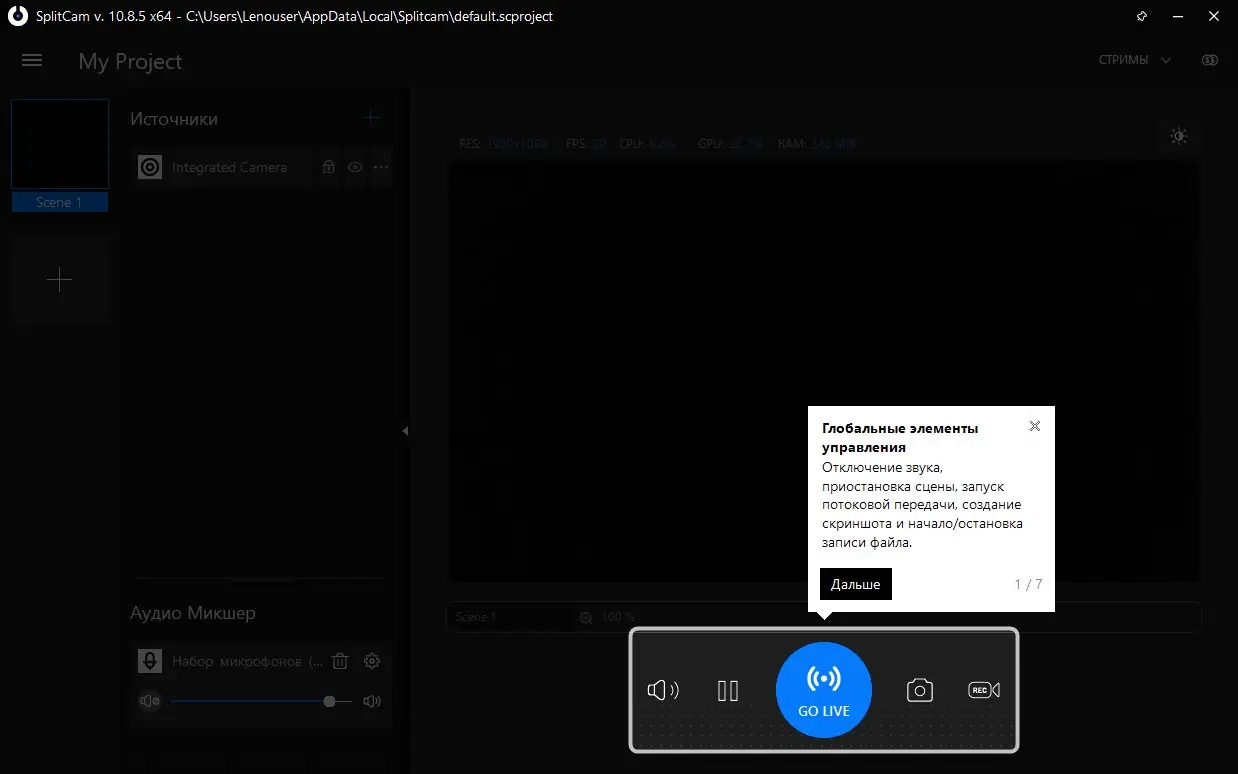Click the RAM usage stat
1238x774 pixels.
(816, 144)
